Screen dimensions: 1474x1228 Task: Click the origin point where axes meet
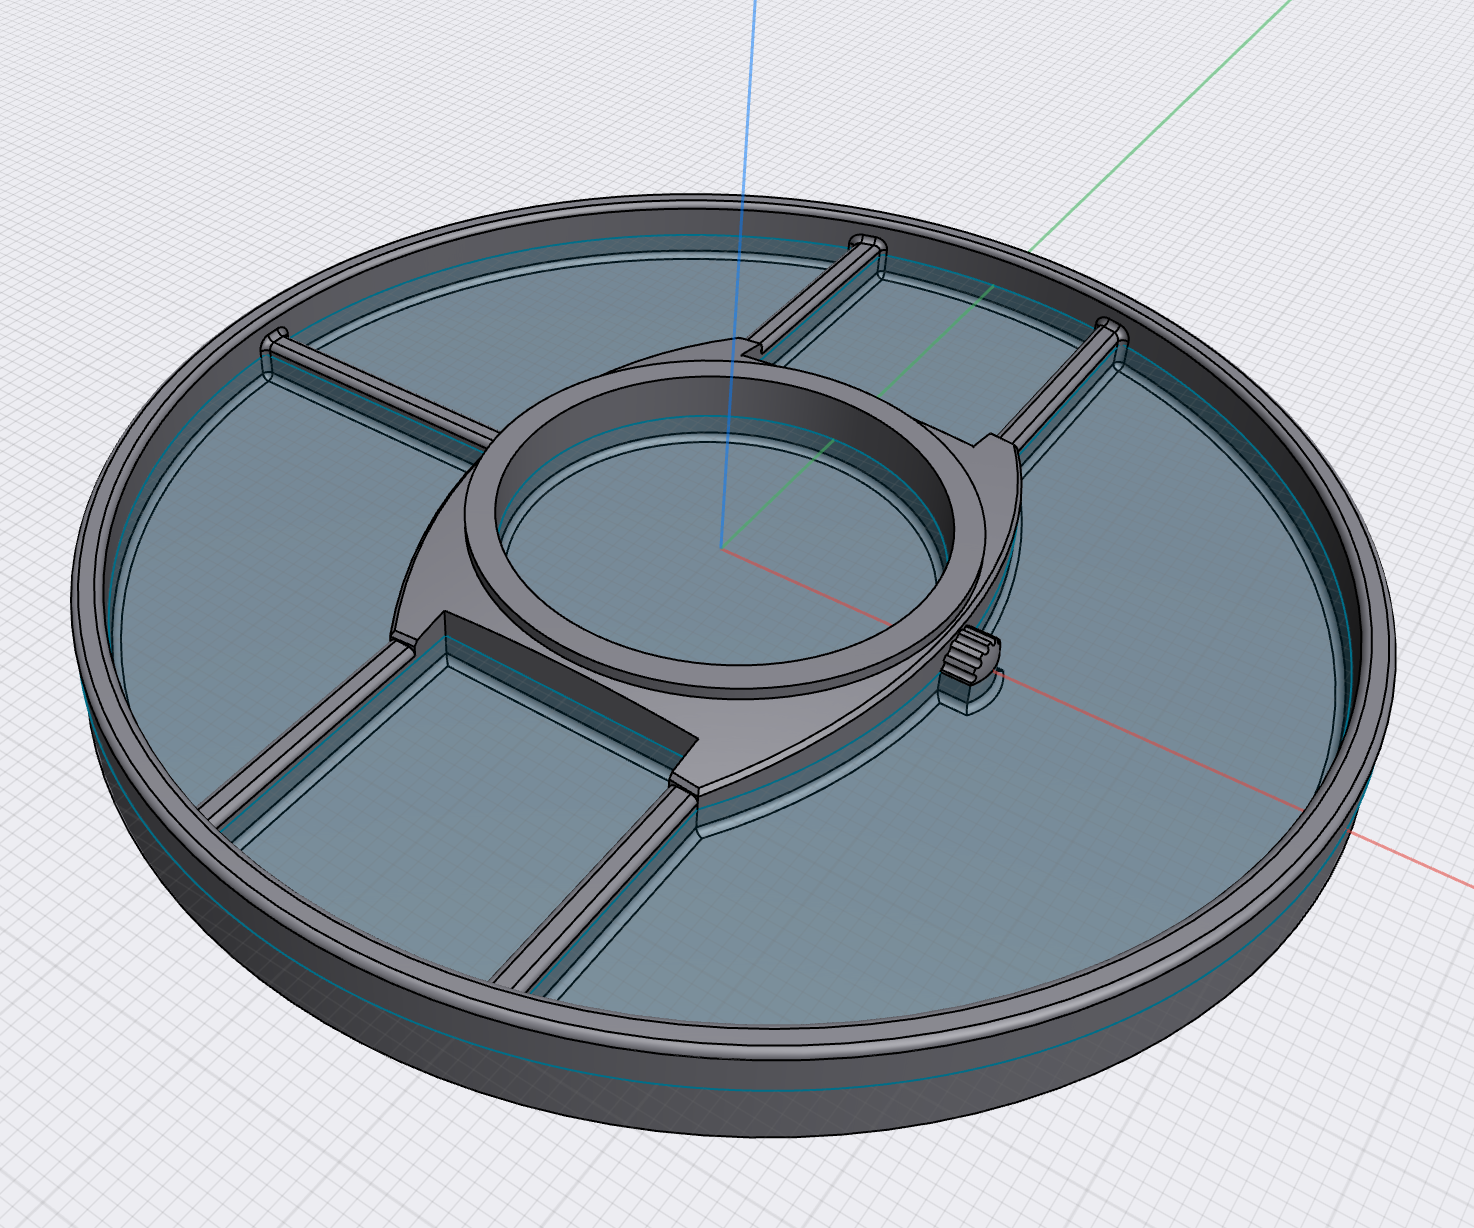click(x=722, y=547)
